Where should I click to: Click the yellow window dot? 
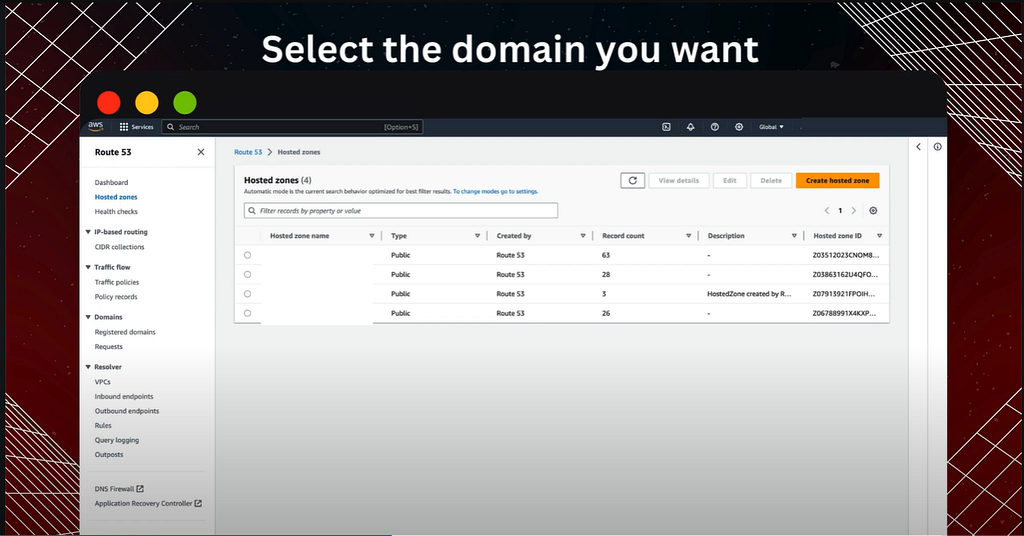pos(146,102)
